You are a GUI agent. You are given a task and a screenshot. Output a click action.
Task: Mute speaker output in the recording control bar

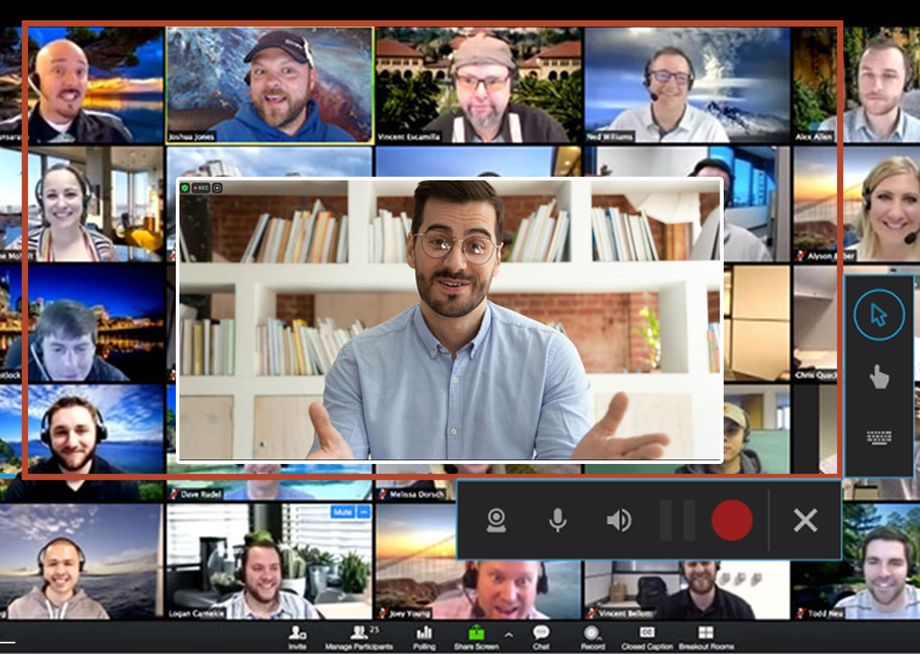click(618, 519)
